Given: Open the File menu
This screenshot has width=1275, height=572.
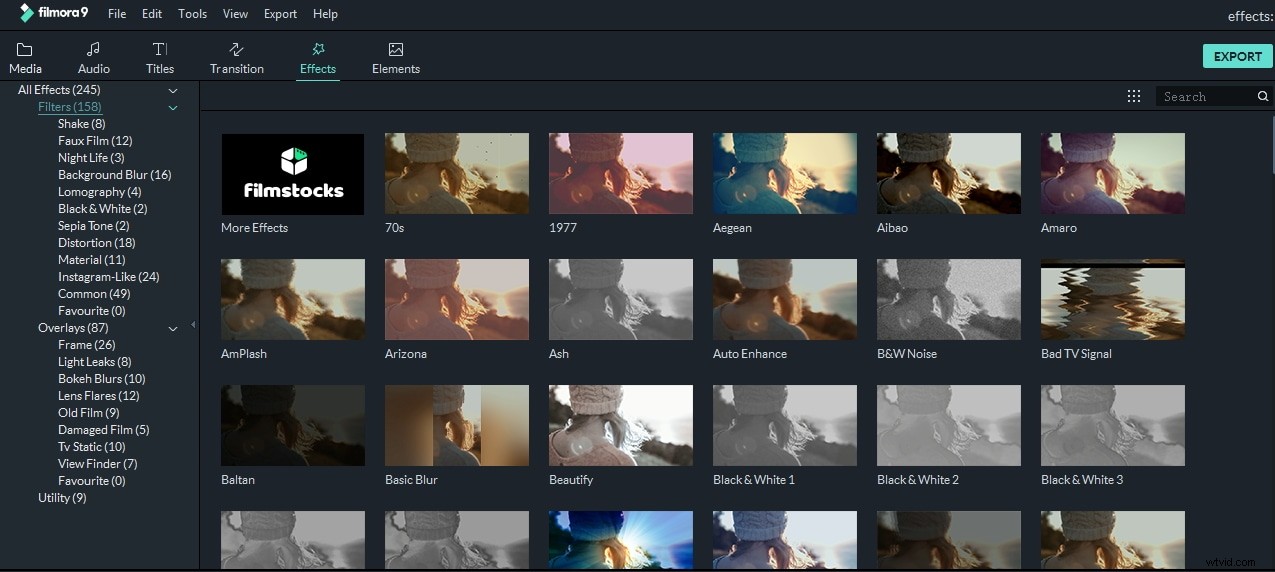Looking at the screenshot, I should coord(117,14).
